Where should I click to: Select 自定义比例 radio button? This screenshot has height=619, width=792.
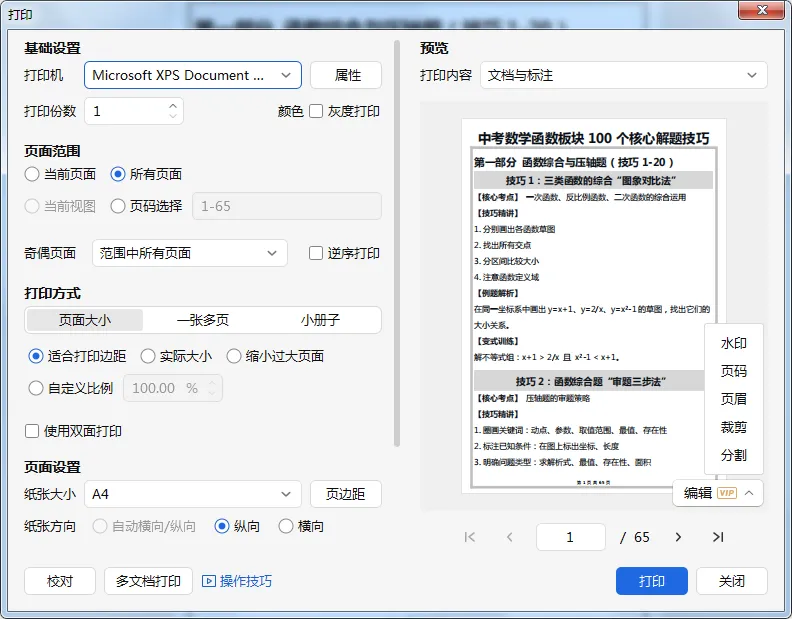[35, 388]
